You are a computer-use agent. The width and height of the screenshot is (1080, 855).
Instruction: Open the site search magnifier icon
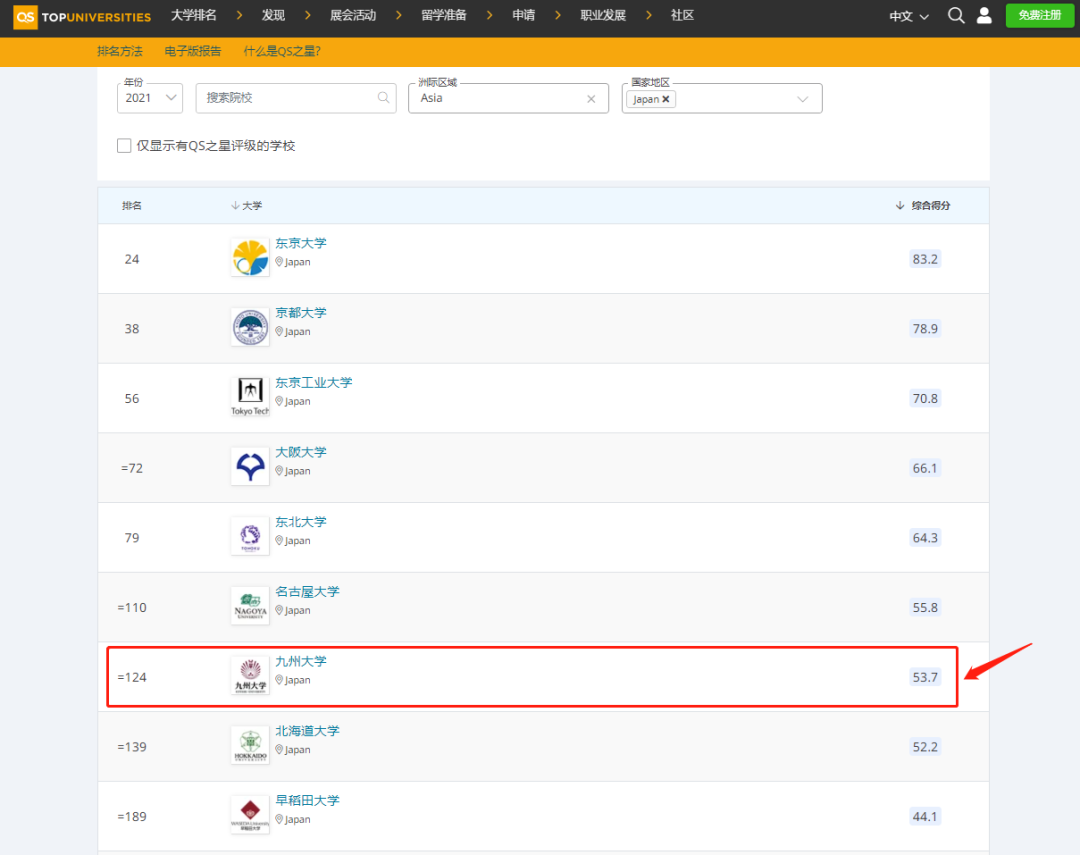click(956, 16)
